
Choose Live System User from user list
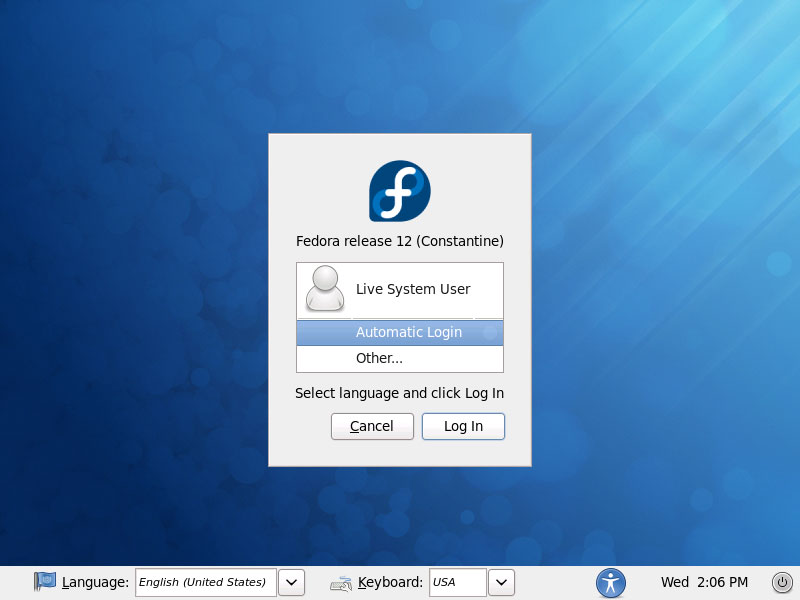coord(400,290)
